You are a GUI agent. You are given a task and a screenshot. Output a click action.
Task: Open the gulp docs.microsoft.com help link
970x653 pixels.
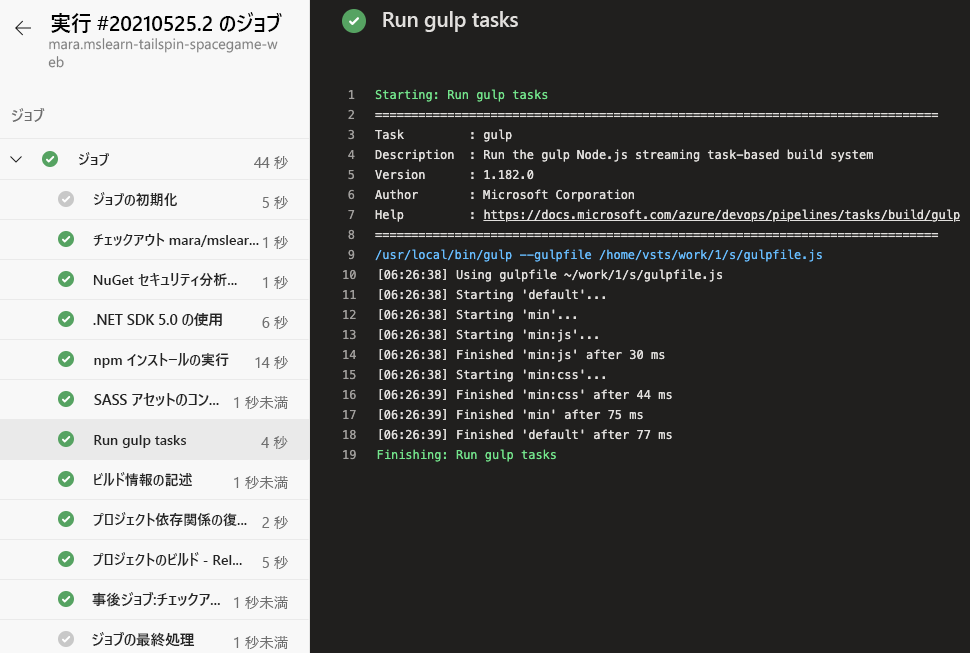pos(721,215)
